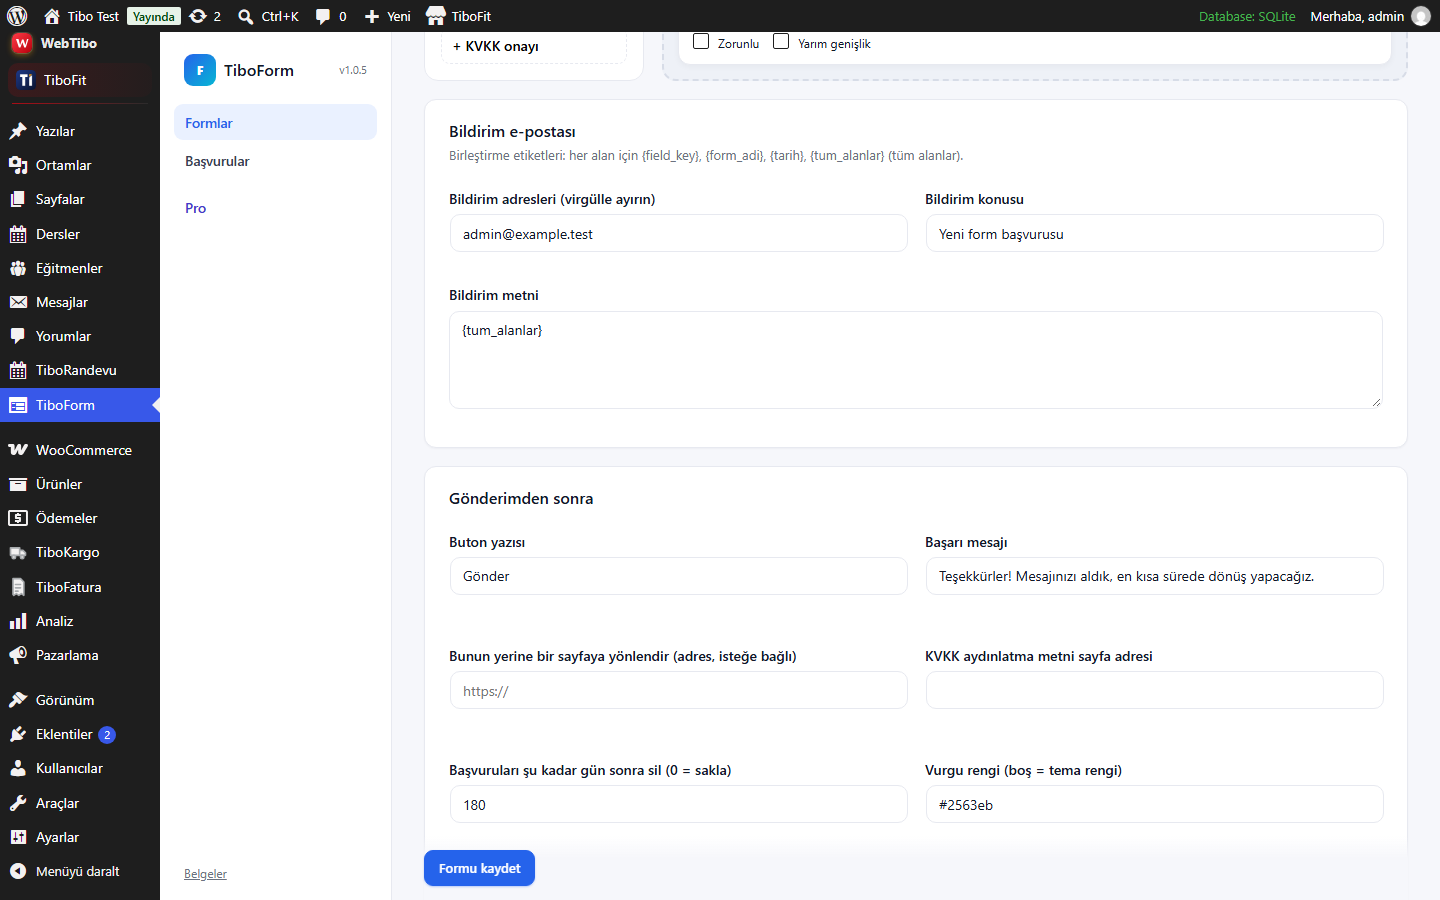
Task: Click the Database: SQLite text
Action: pos(1247,16)
